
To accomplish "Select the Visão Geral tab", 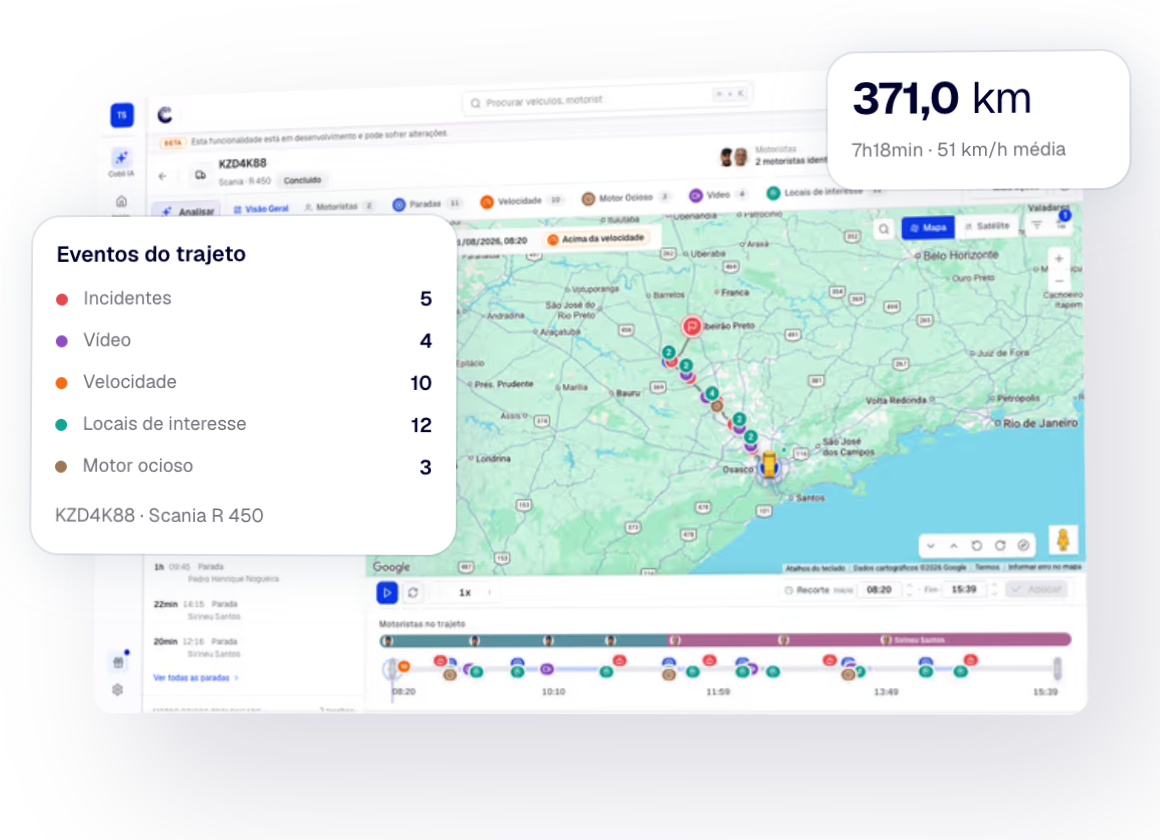I will tap(260, 209).
